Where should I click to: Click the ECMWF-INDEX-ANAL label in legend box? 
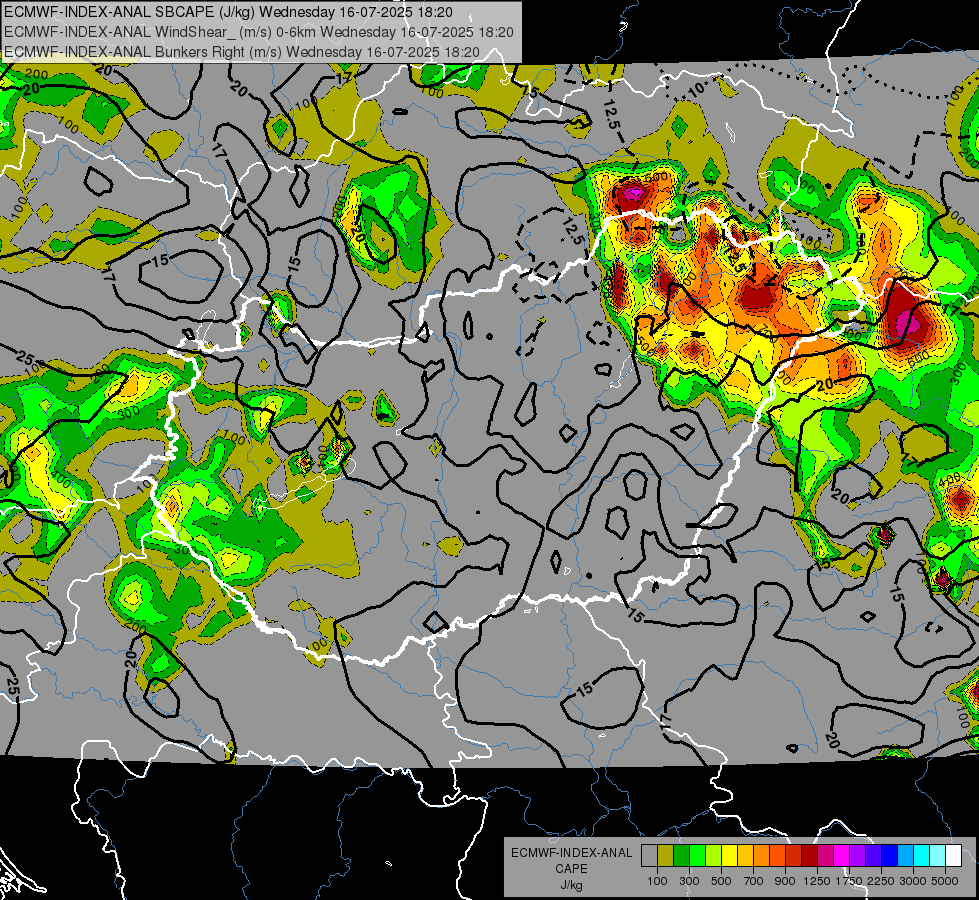(x=571, y=853)
